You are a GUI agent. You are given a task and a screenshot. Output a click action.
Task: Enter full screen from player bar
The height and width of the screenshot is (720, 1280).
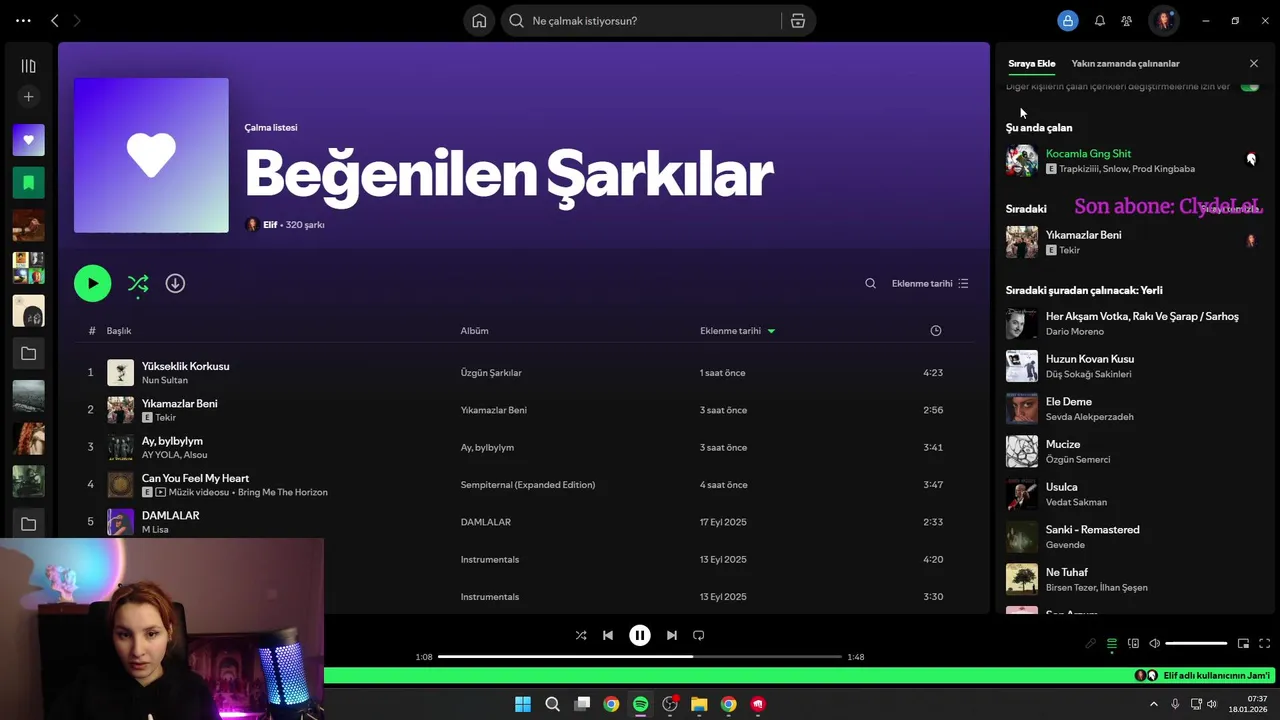(1264, 644)
